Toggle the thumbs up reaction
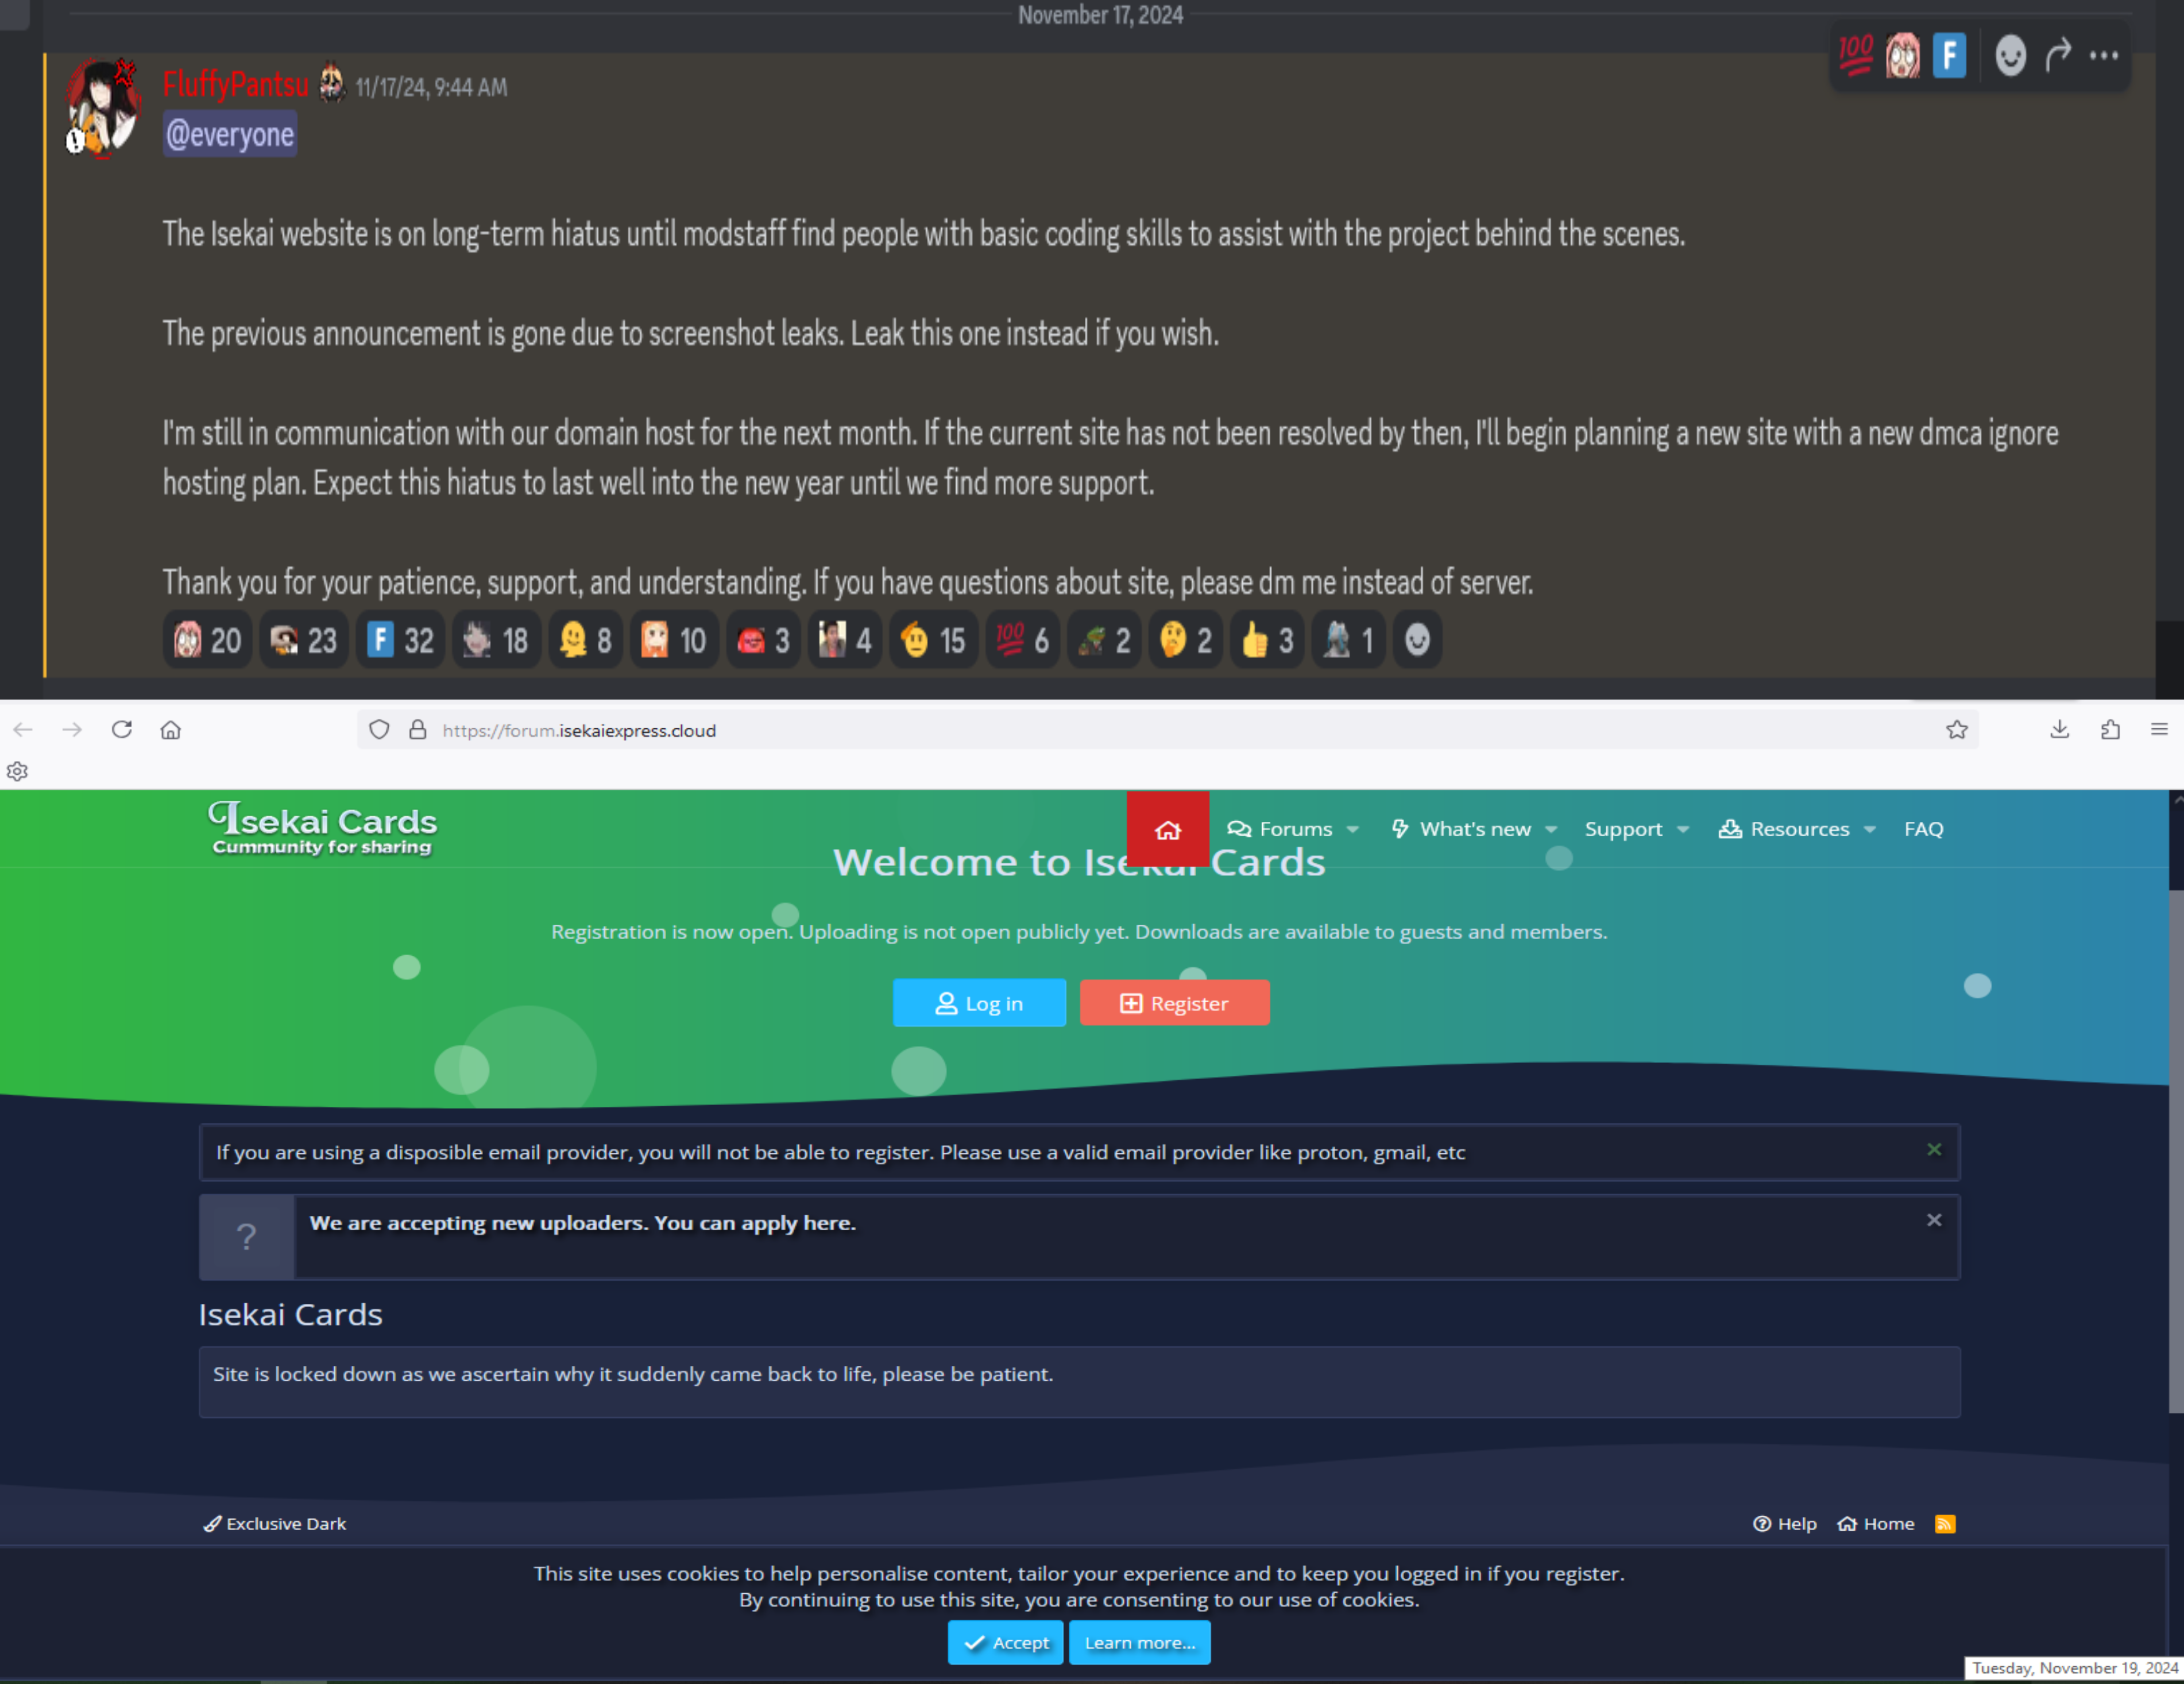Image resolution: width=2184 pixels, height=1684 pixels. (x=1267, y=640)
